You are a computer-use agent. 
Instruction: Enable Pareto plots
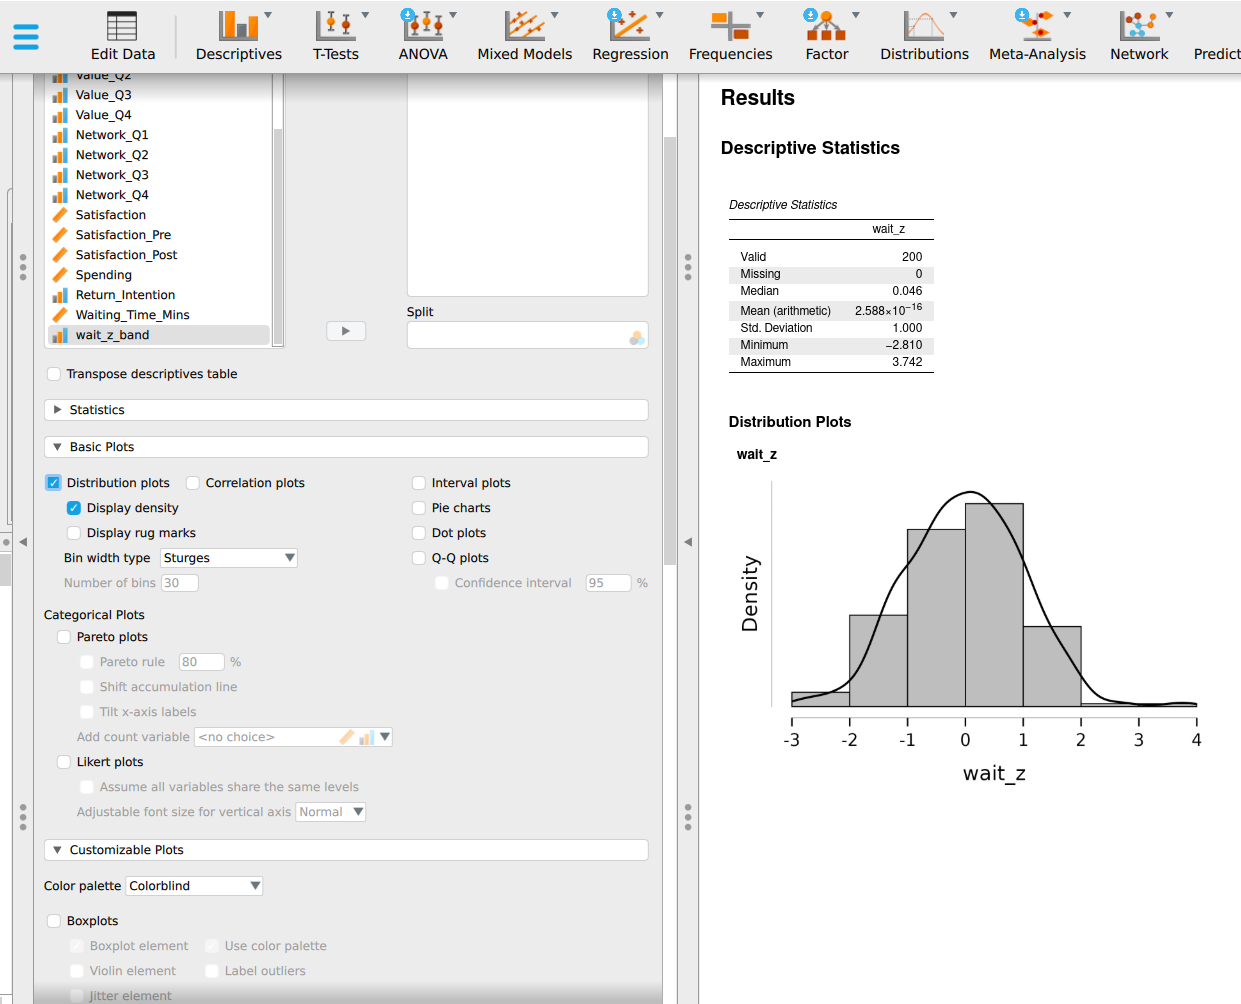click(64, 637)
